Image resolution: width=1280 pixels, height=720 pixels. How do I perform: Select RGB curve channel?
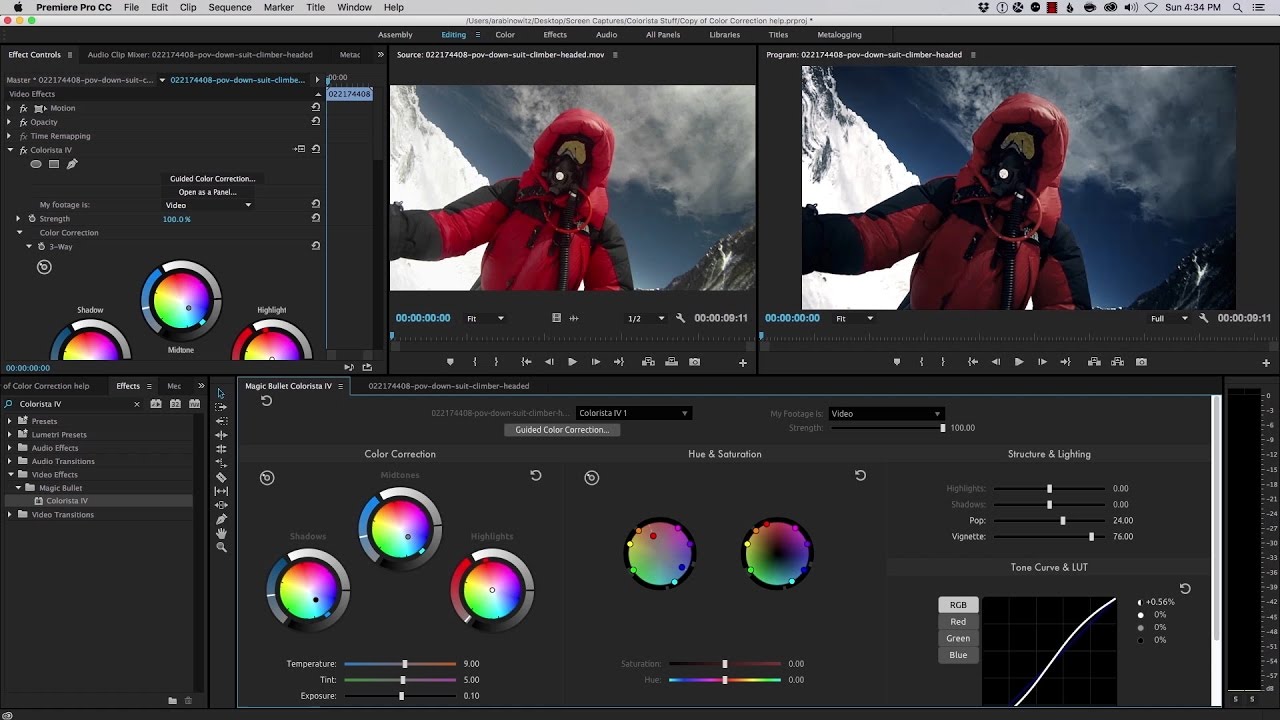[x=958, y=605]
